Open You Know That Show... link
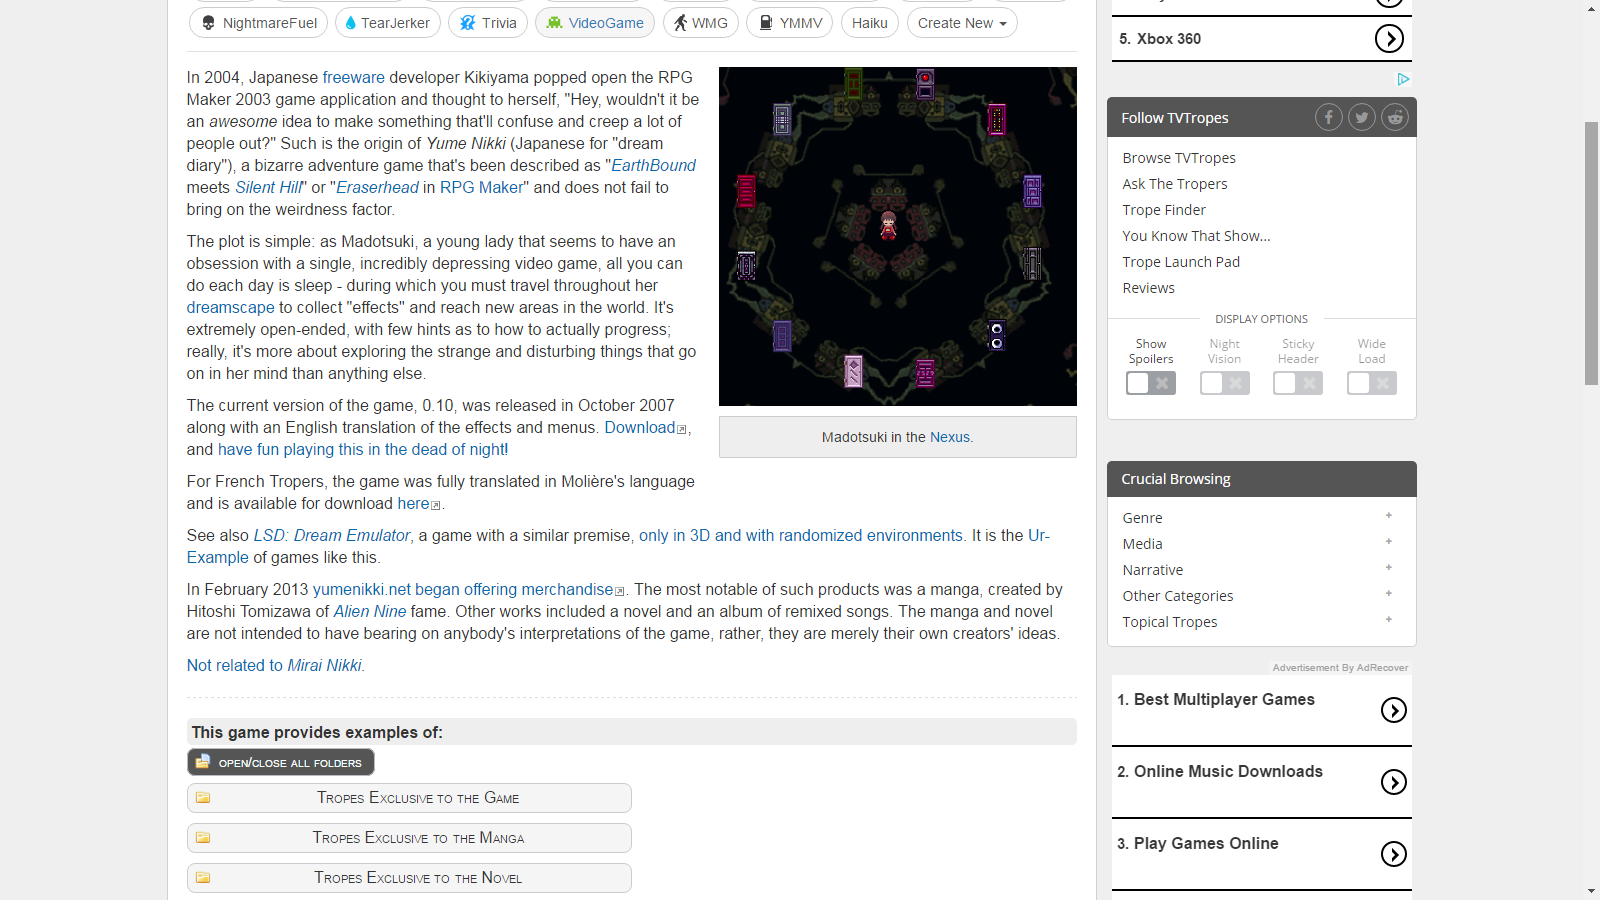The width and height of the screenshot is (1600, 900). pos(1196,236)
